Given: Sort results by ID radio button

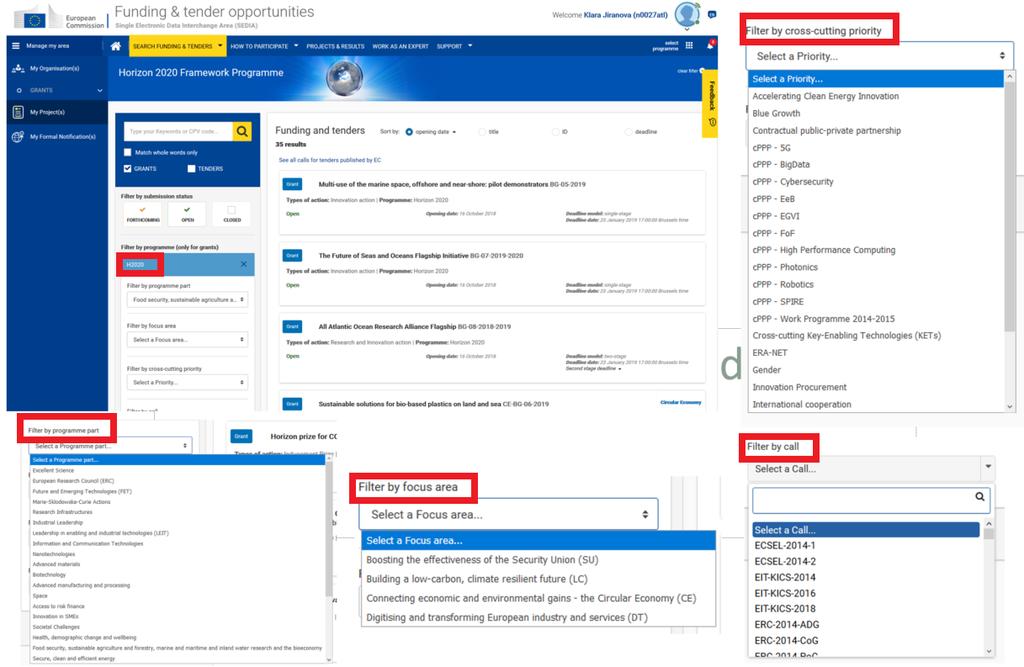Looking at the screenshot, I should point(556,132).
